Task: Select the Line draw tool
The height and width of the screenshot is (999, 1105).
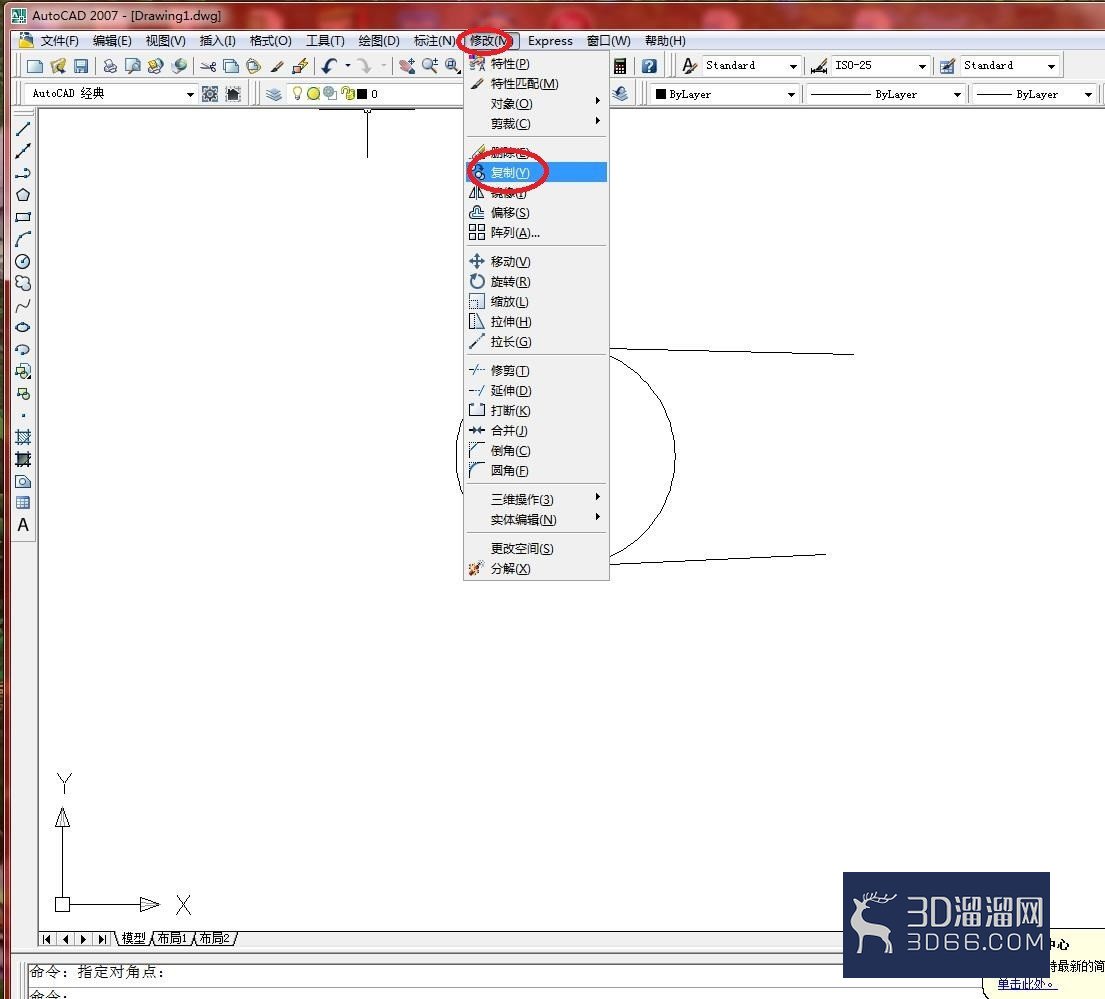Action: coord(23,128)
